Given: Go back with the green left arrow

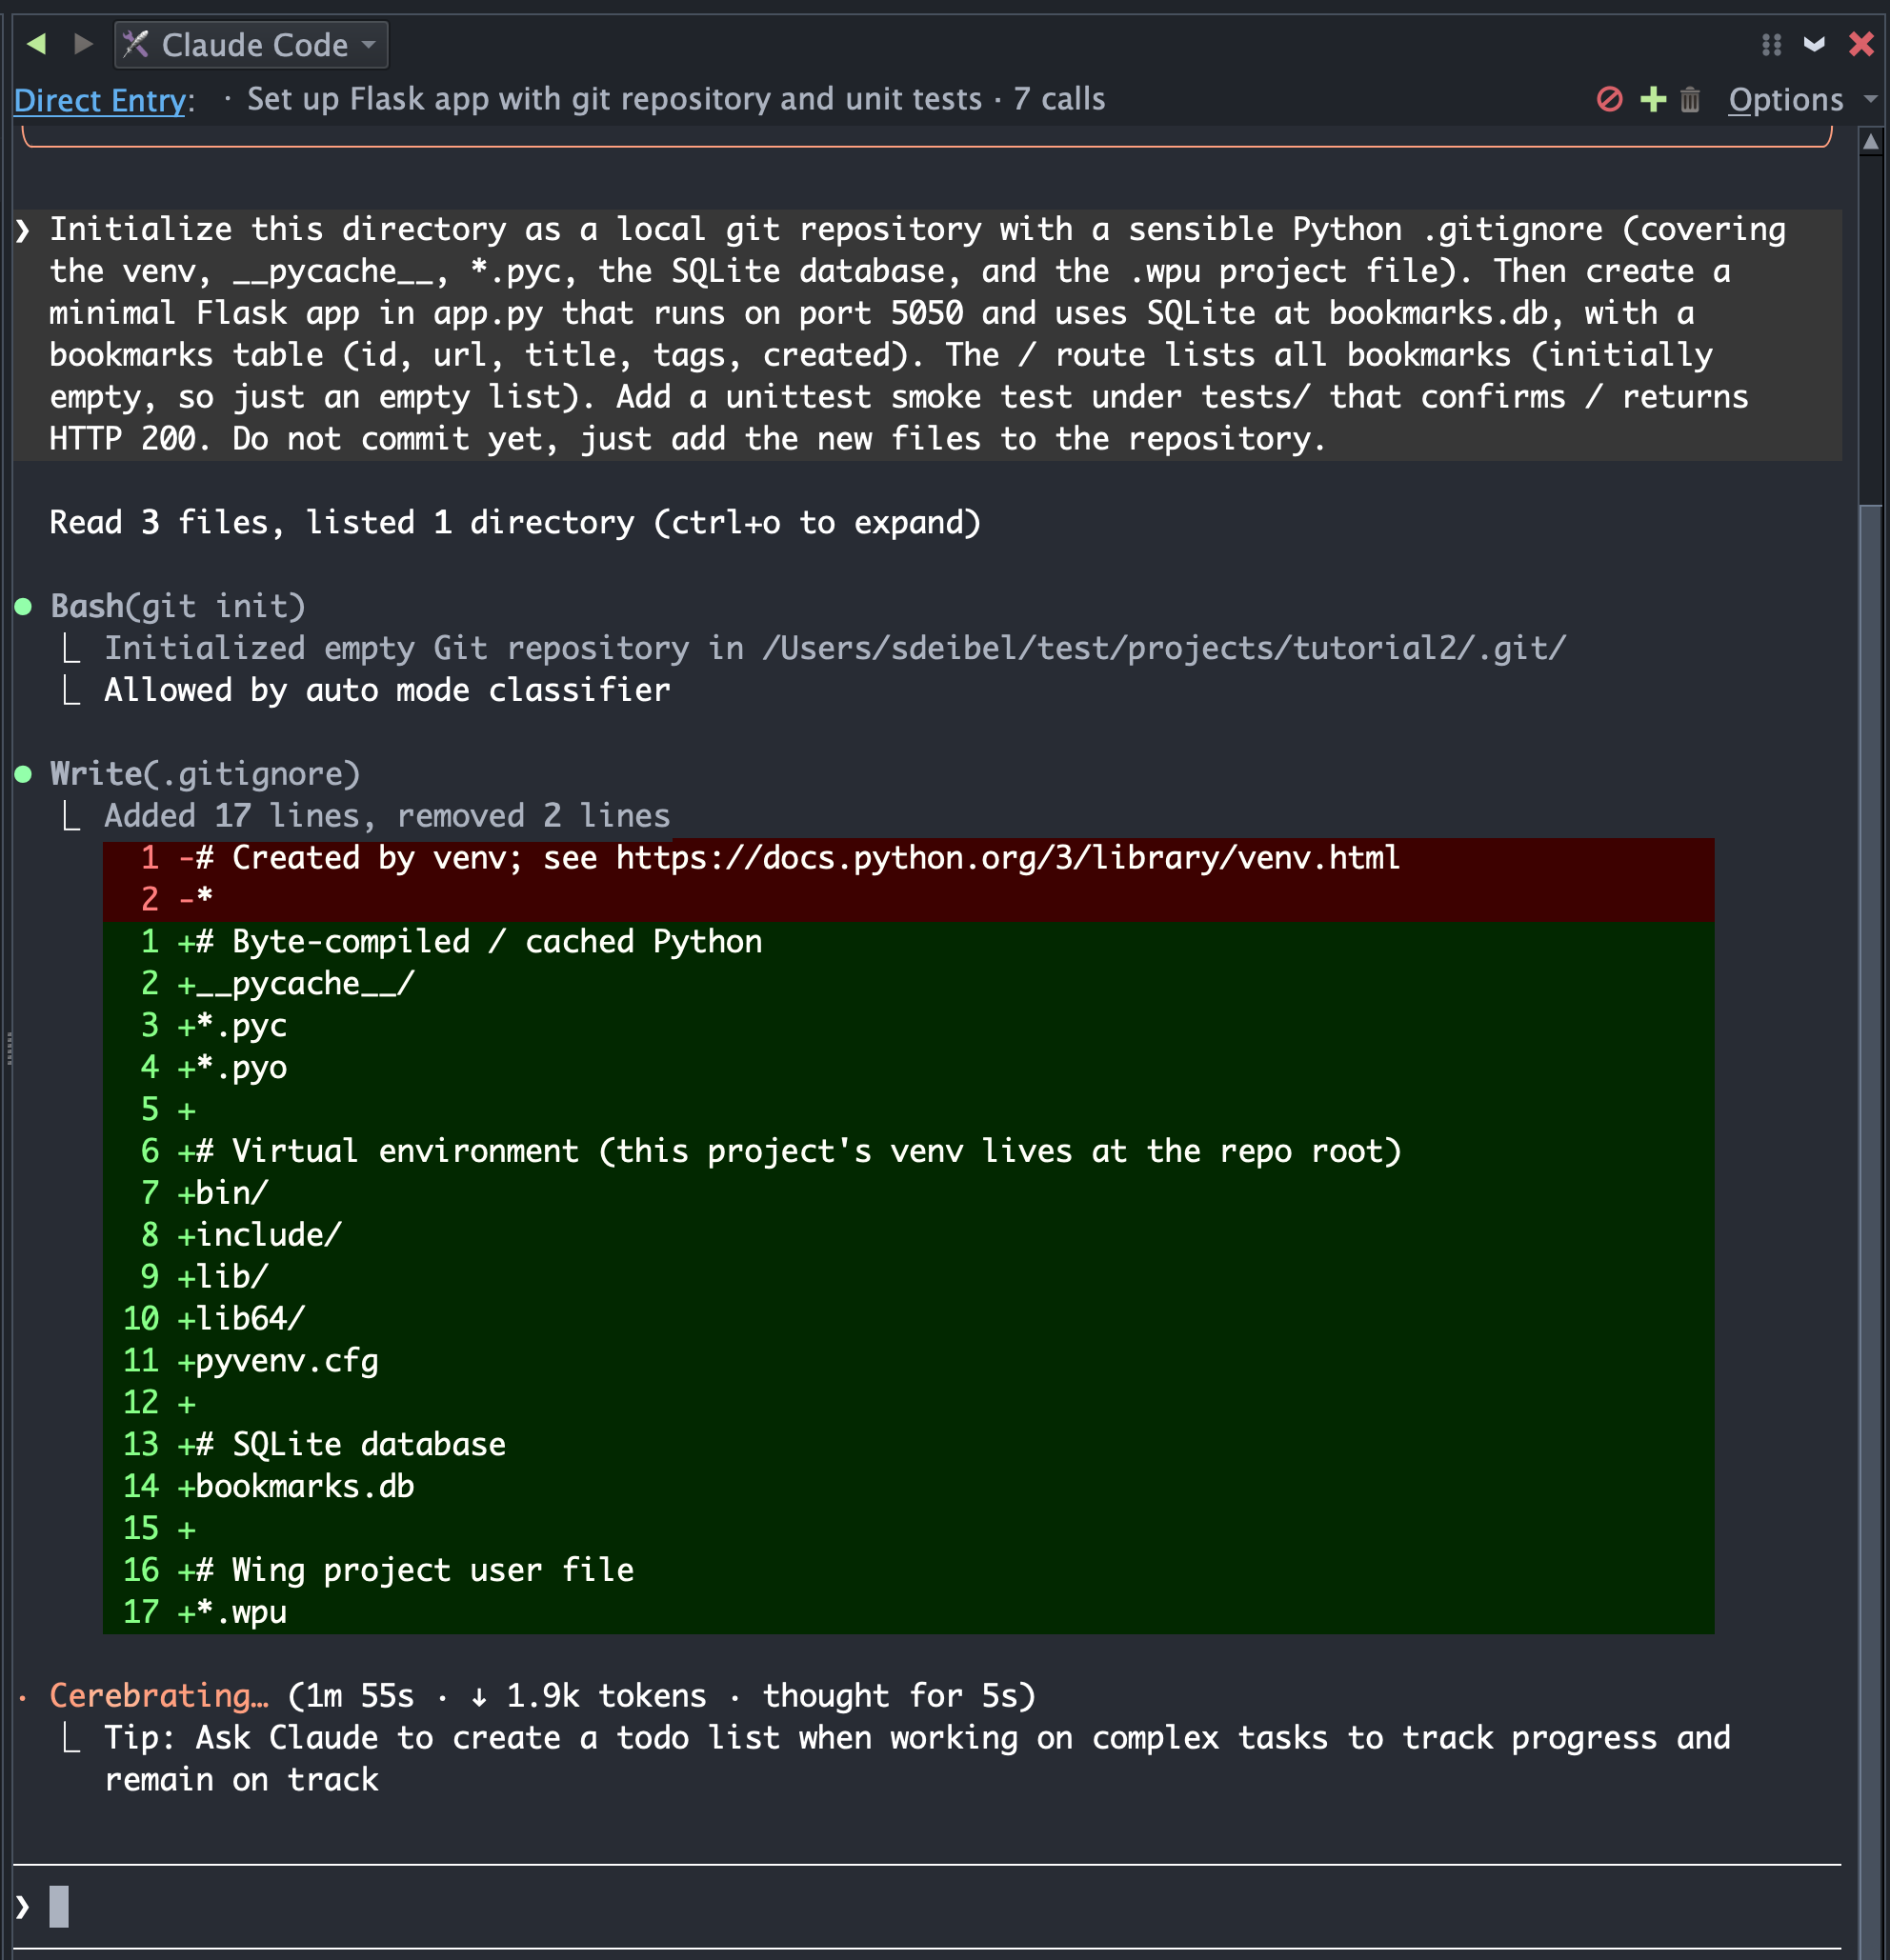Looking at the screenshot, I should click(x=37, y=44).
